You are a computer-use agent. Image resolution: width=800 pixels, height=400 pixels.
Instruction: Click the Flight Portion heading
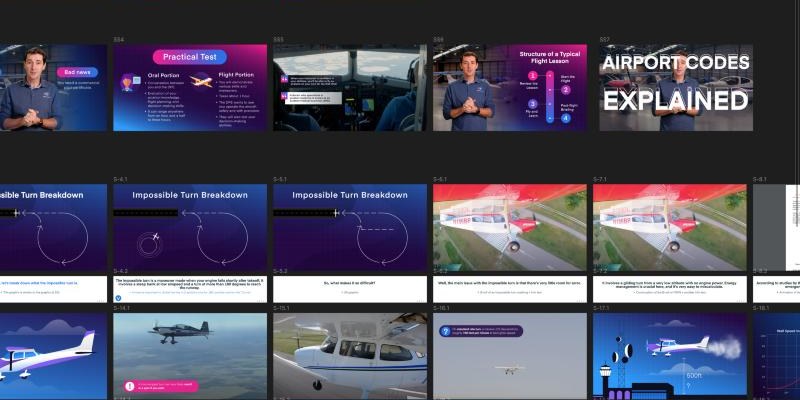coord(236,75)
